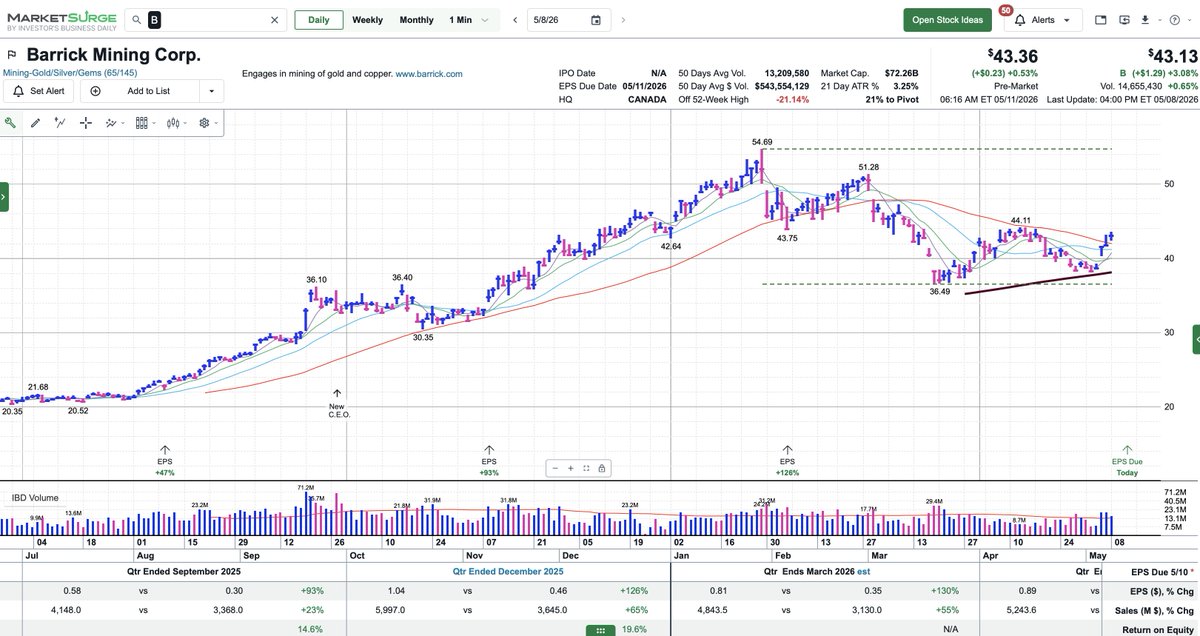The image size is (1200, 636).
Task: Go to the previous date arrow
Action: 514,20
